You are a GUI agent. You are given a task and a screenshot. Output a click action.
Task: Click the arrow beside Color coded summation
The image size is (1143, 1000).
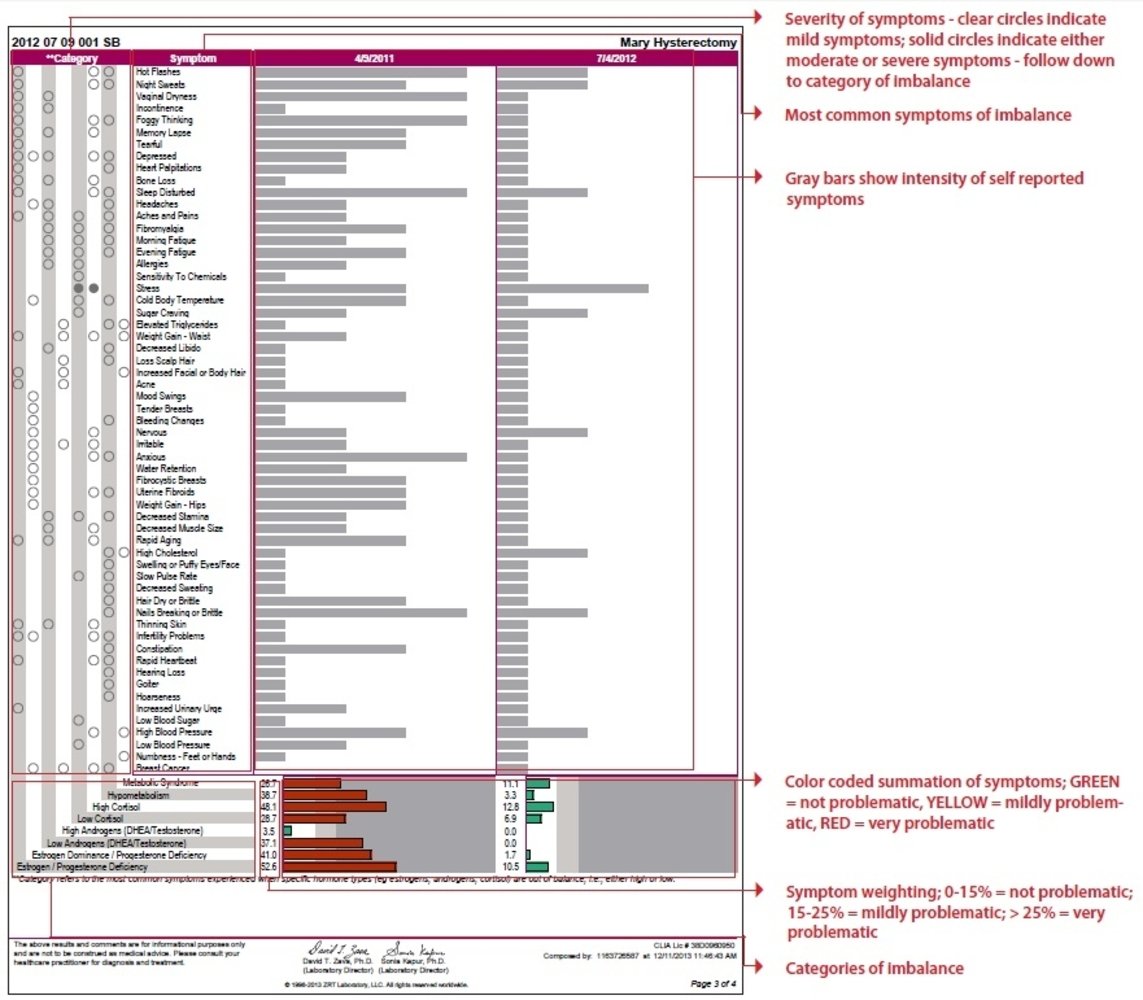click(758, 779)
